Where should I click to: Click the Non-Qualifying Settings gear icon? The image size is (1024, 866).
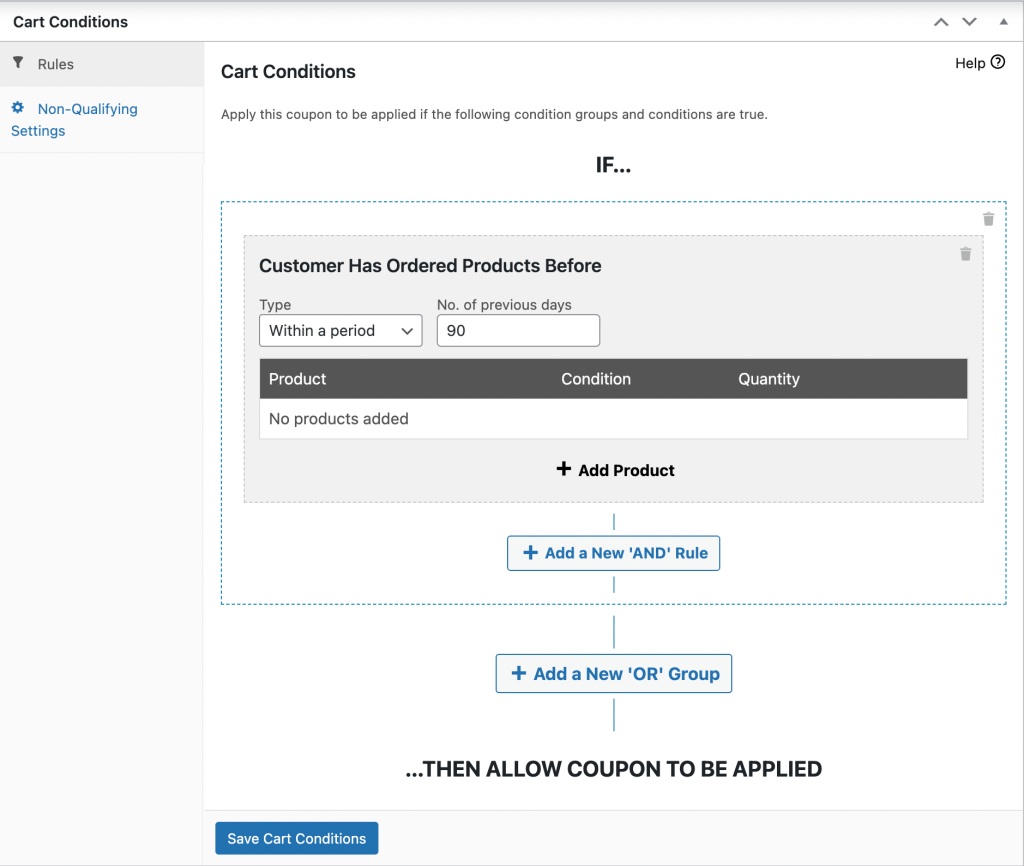(x=18, y=108)
